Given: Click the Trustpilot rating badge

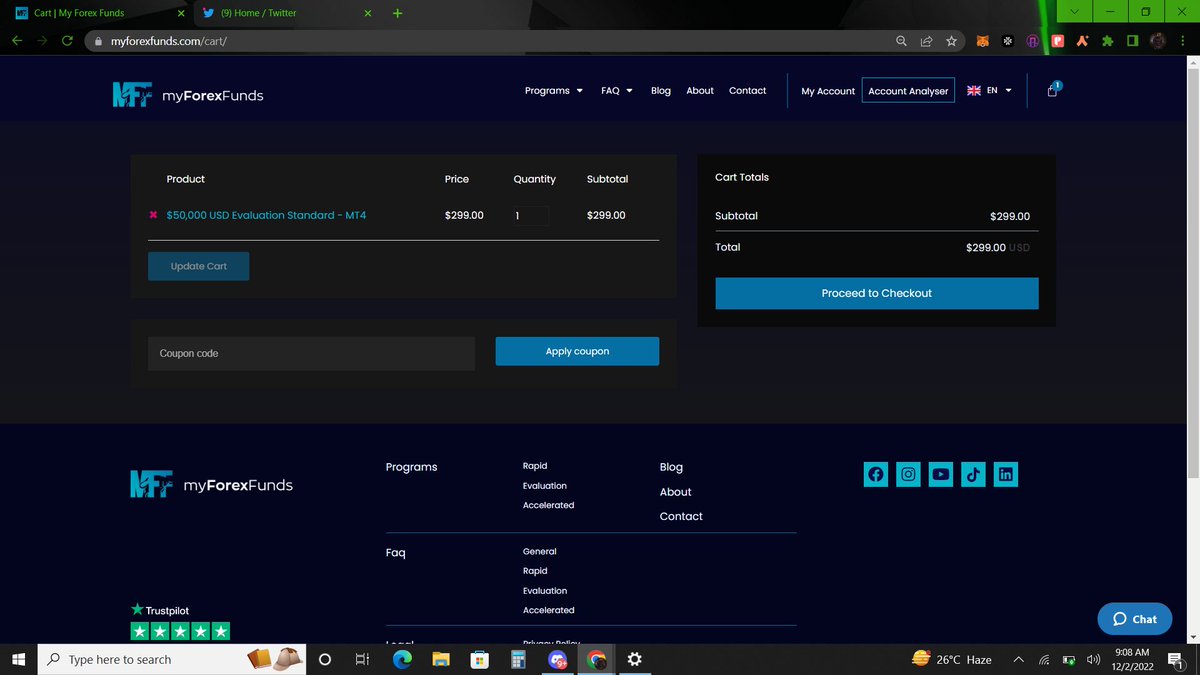Looking at the screenshot, I should point(180,621).
